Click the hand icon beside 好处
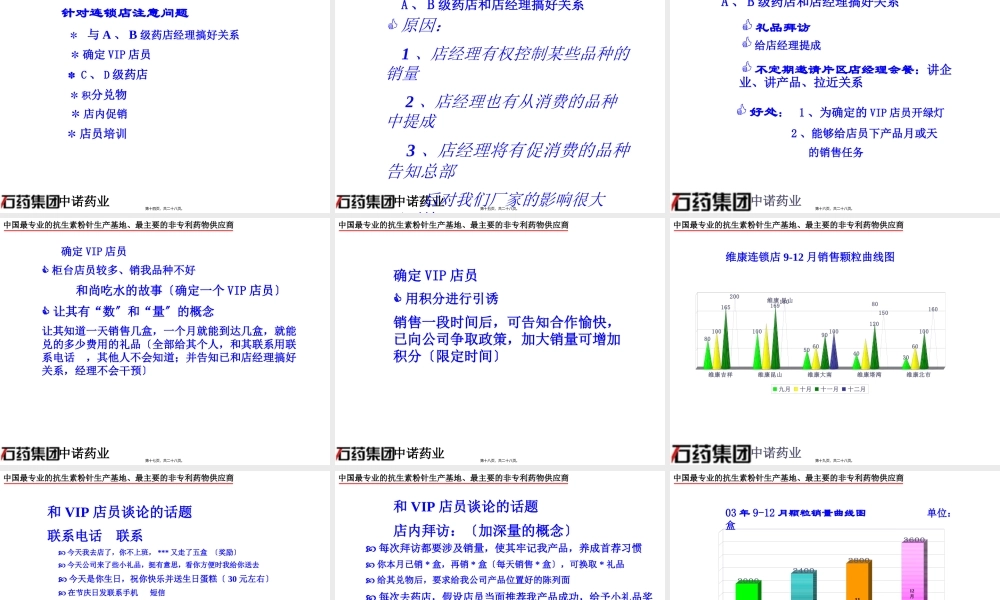The image size is (1000, 600). click(x=741, y=111)
